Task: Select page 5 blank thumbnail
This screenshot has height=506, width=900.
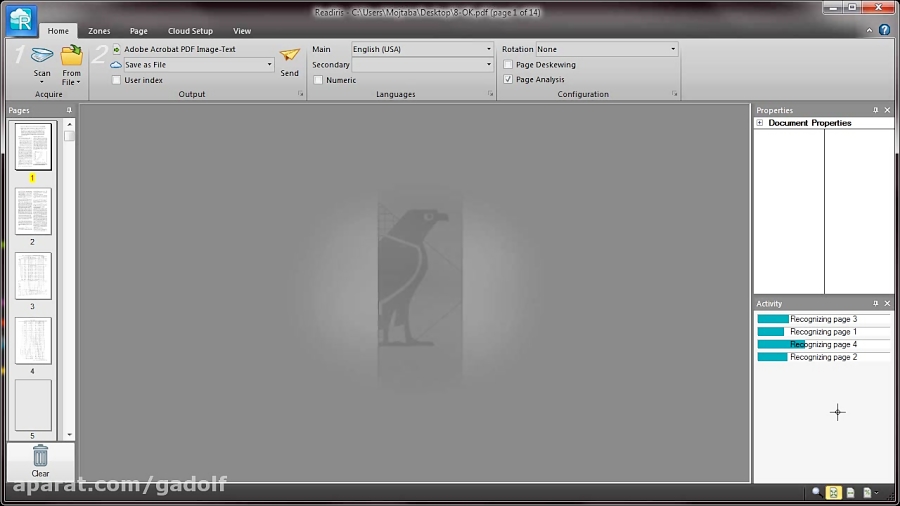Action: point(33,405)
